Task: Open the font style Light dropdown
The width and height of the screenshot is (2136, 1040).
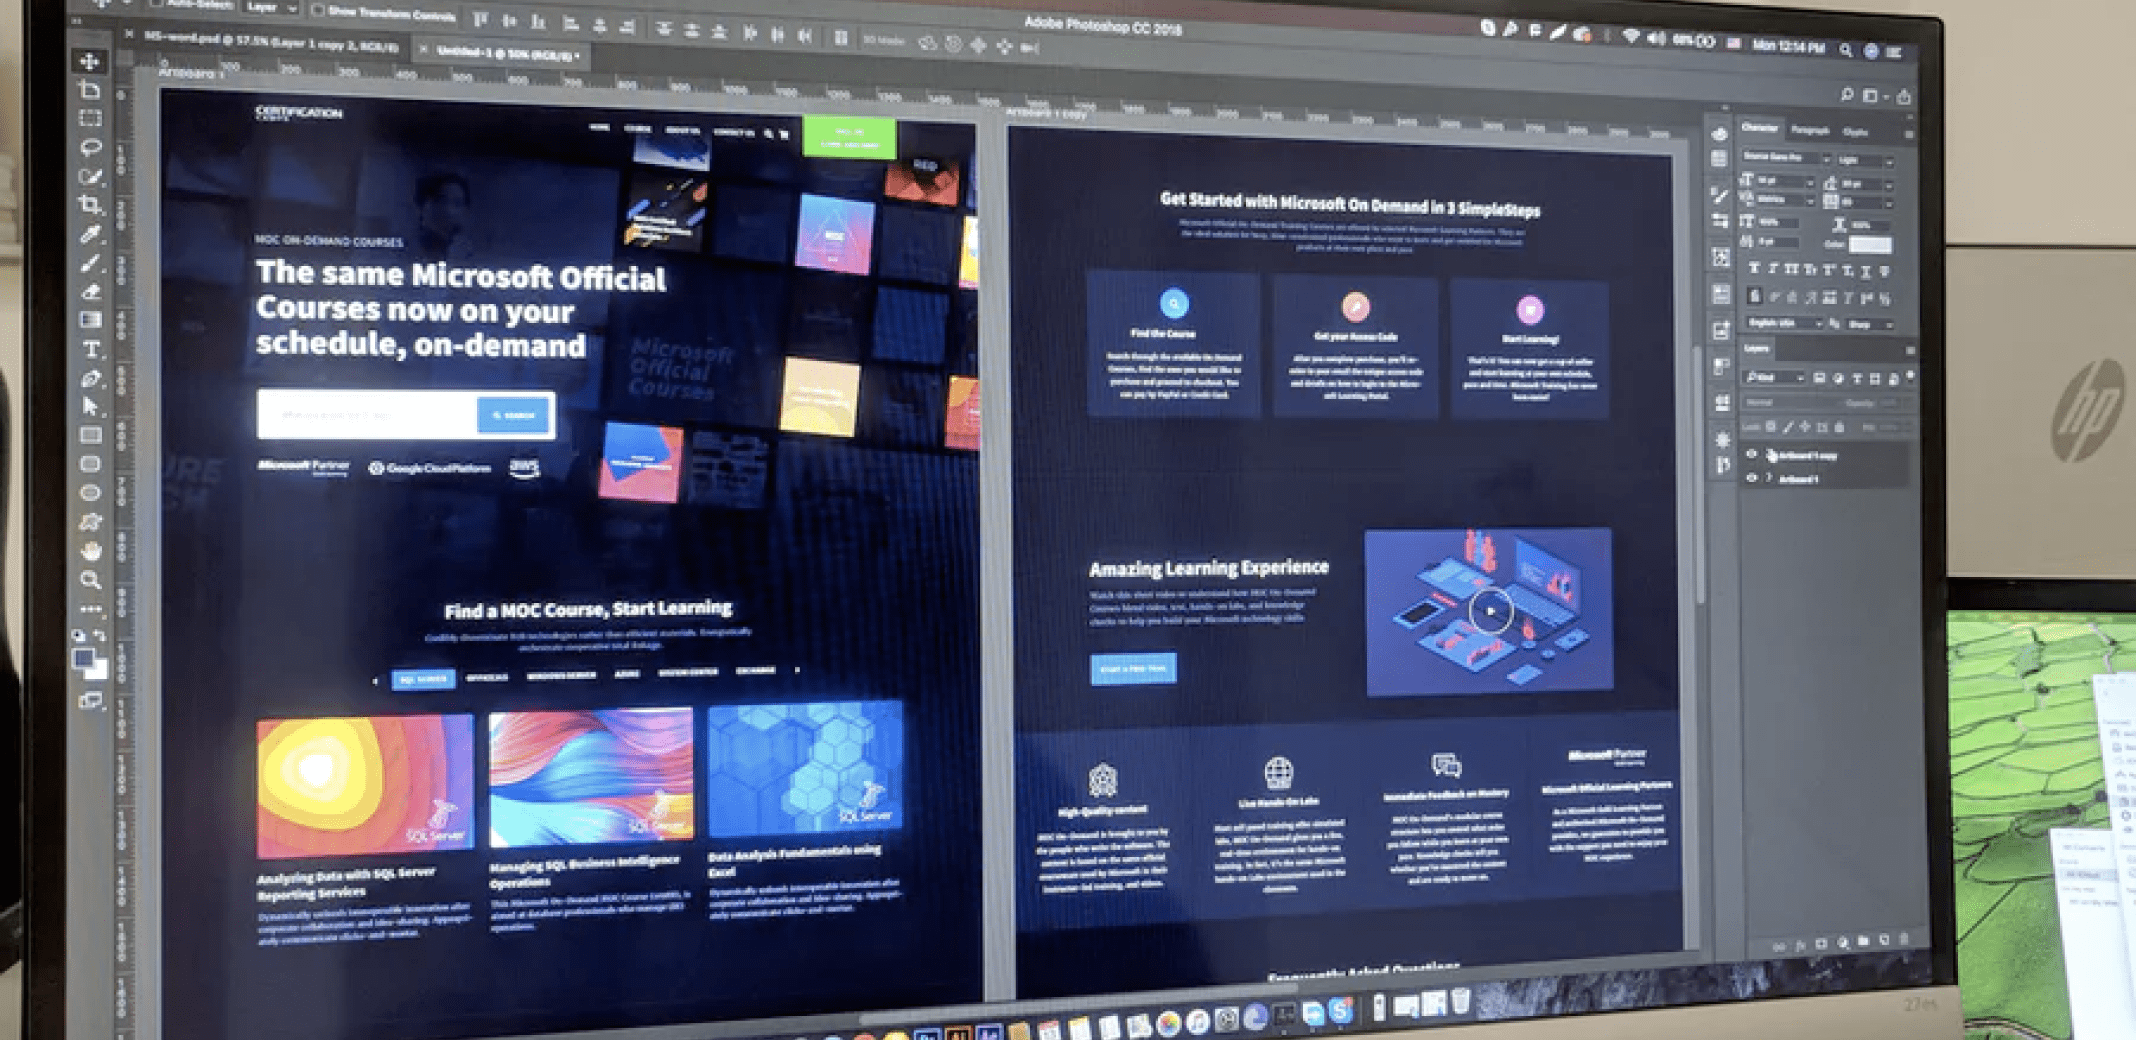Action: click(1865, 160)
